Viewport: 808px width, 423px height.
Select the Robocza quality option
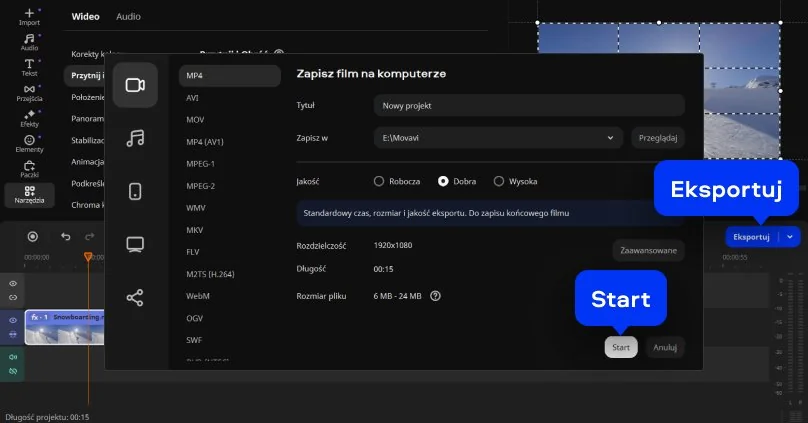point(379,181)
